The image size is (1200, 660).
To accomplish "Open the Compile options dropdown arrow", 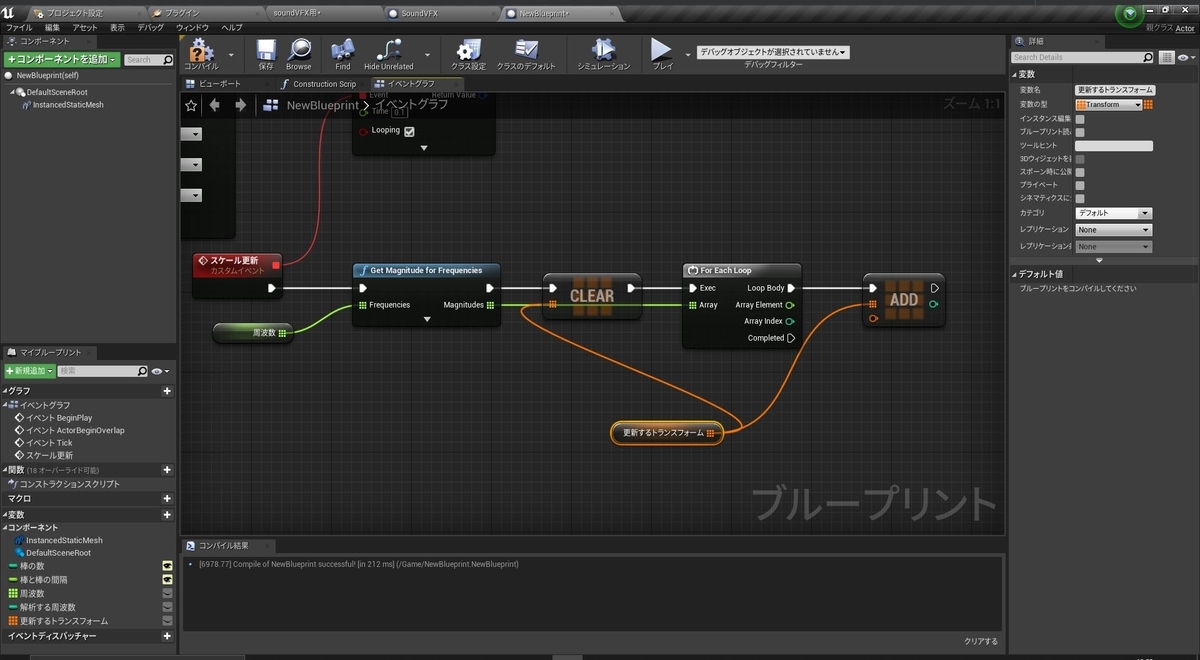I will click(x=231, y=55).
